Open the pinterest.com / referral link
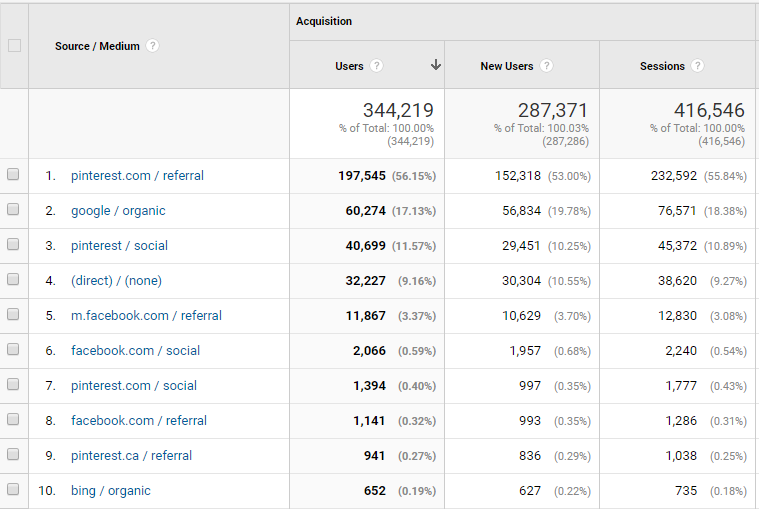 click(x=137, y=176)
